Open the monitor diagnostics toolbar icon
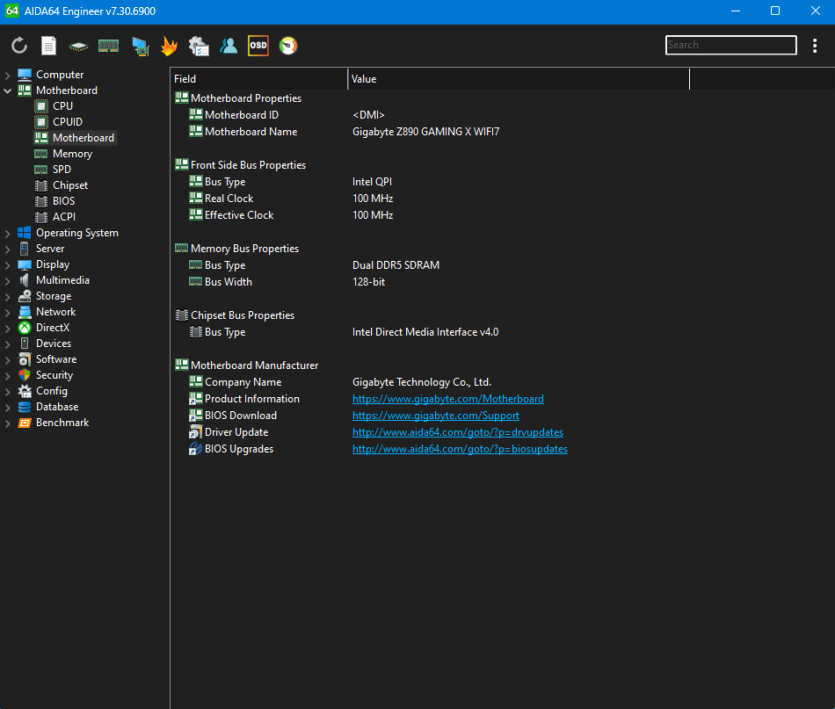Screen dimensions: 835x709 coord(140,46)
